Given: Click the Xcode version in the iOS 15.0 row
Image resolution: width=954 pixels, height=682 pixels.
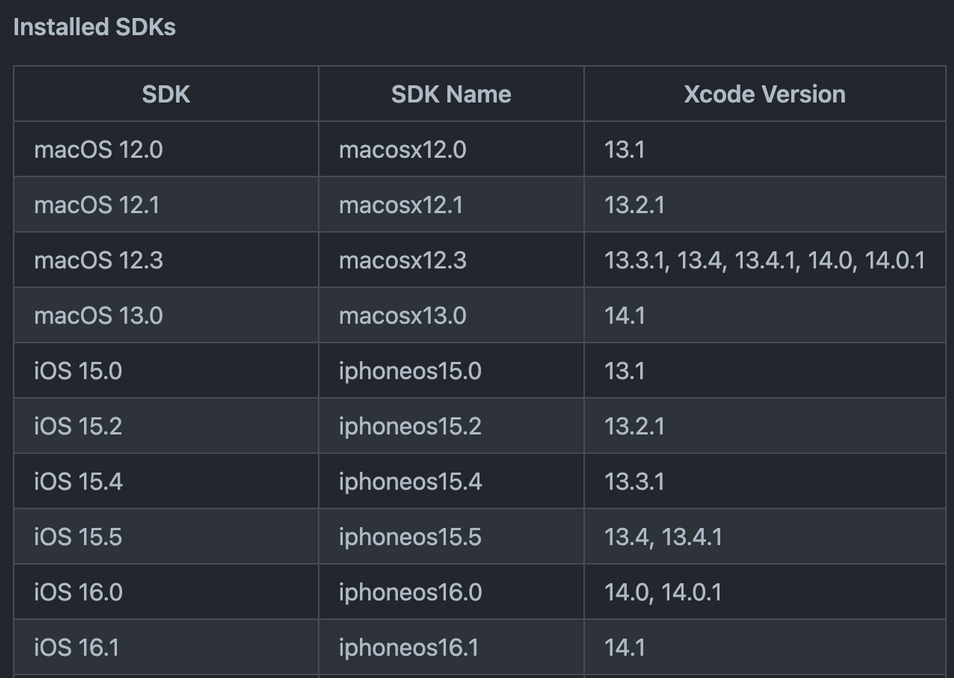Looking at the screenshot, I should tap(765, 371).
